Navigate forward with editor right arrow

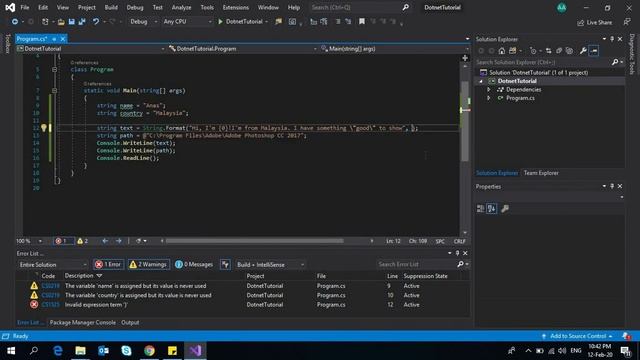coord(119,241)
